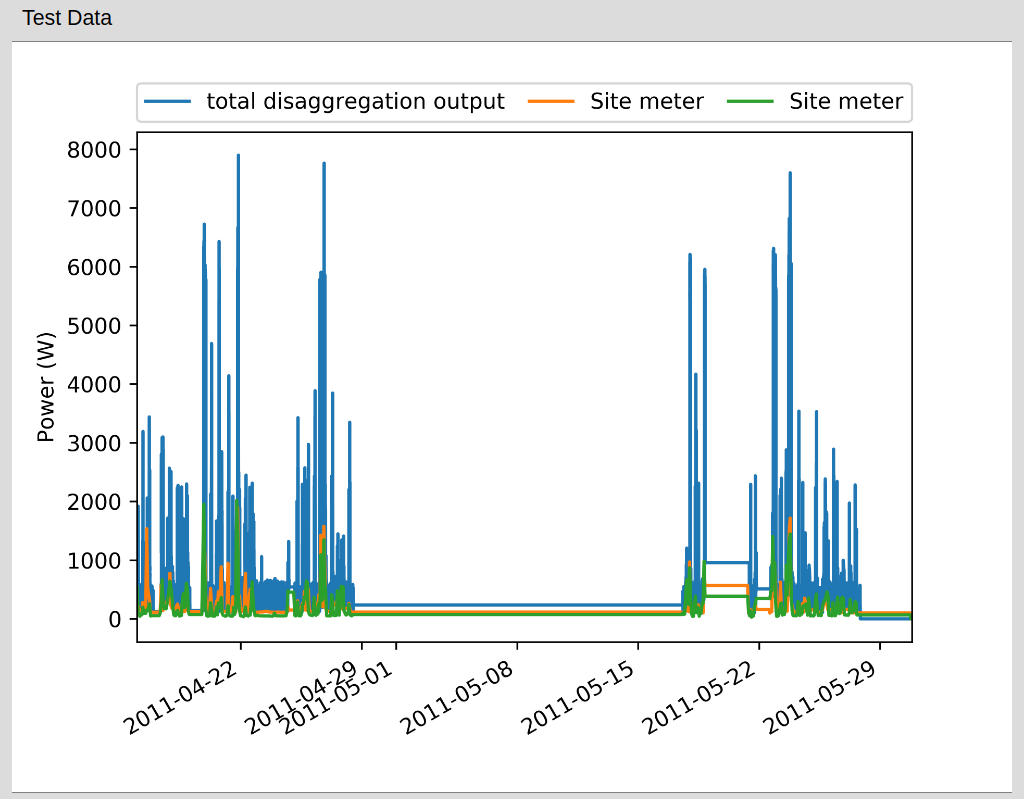This screenshot has height=799, width=1024.
Task: Click the 2011-05-08 x-axis date label
Action: click(x=457, y=698)
